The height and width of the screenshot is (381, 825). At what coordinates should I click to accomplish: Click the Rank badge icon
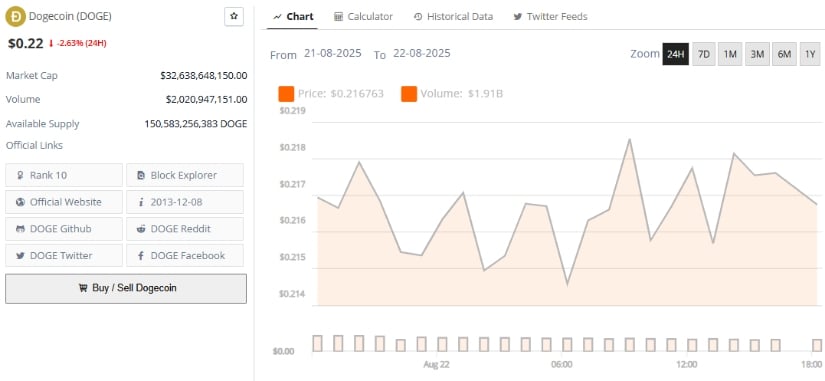click(x=20, y=175)
